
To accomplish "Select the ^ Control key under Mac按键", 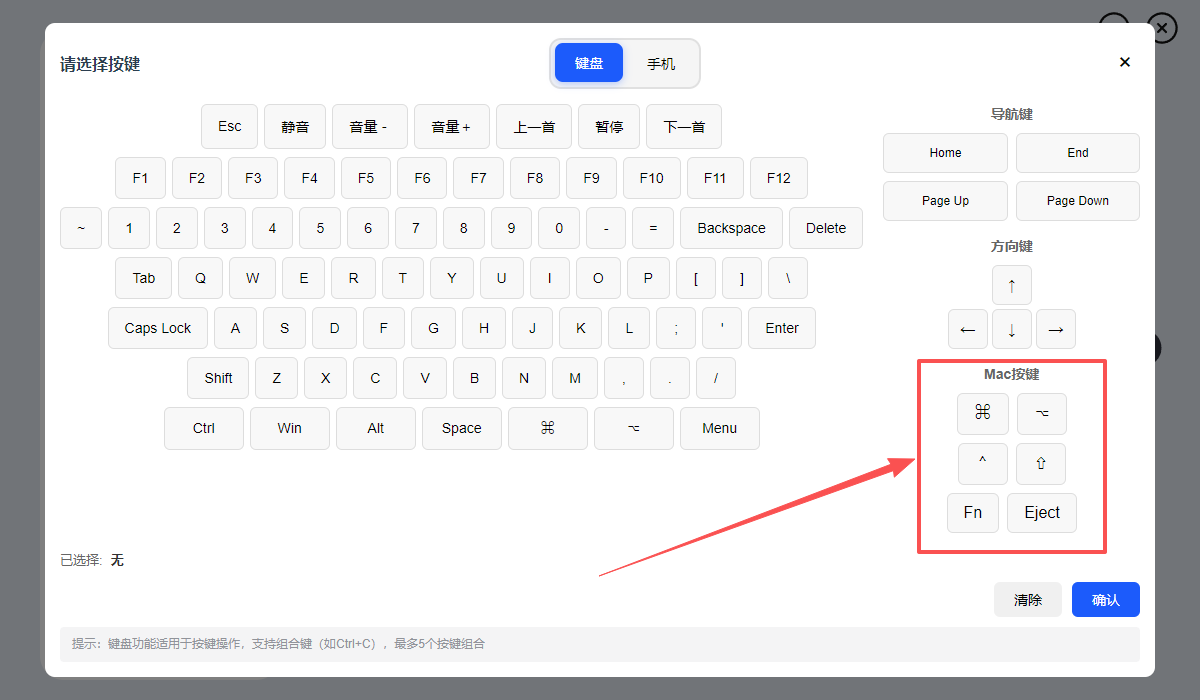I will (982, 463).
